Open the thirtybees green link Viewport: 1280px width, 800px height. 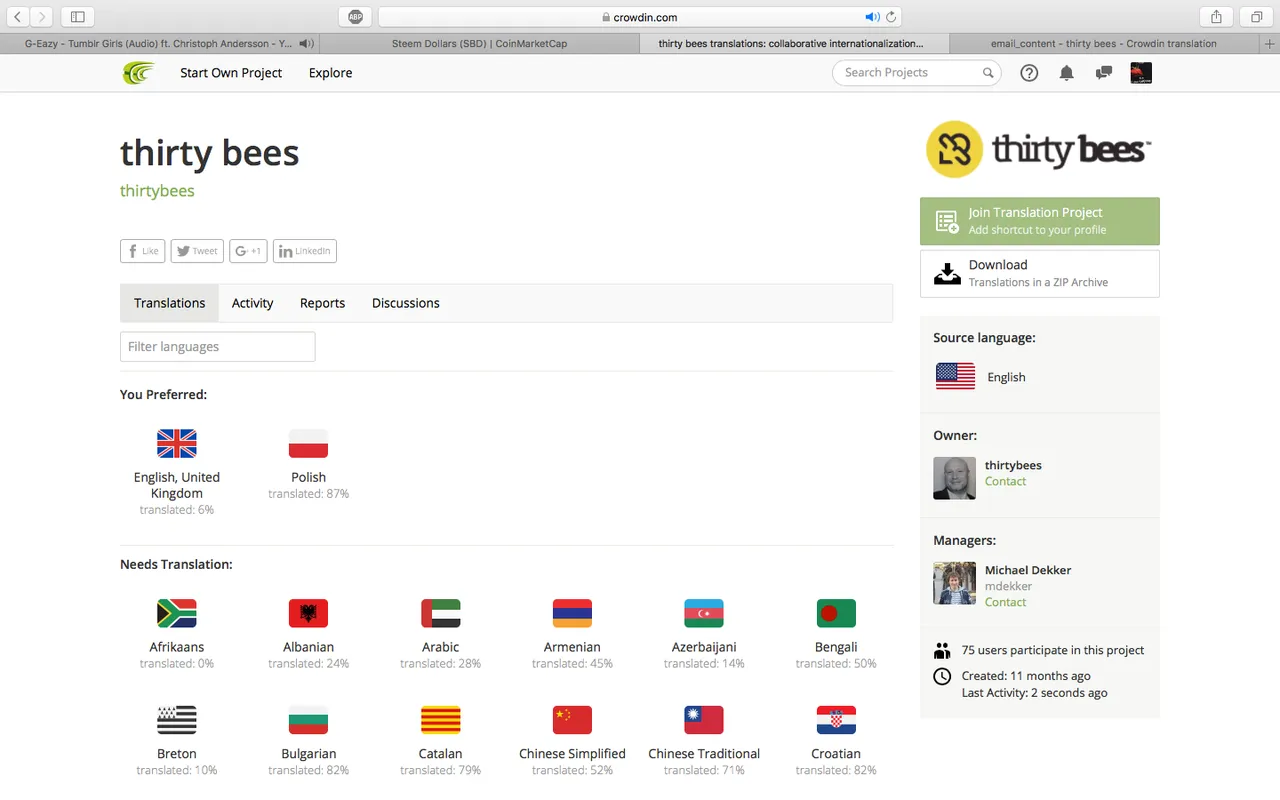(x=157, y=191)
